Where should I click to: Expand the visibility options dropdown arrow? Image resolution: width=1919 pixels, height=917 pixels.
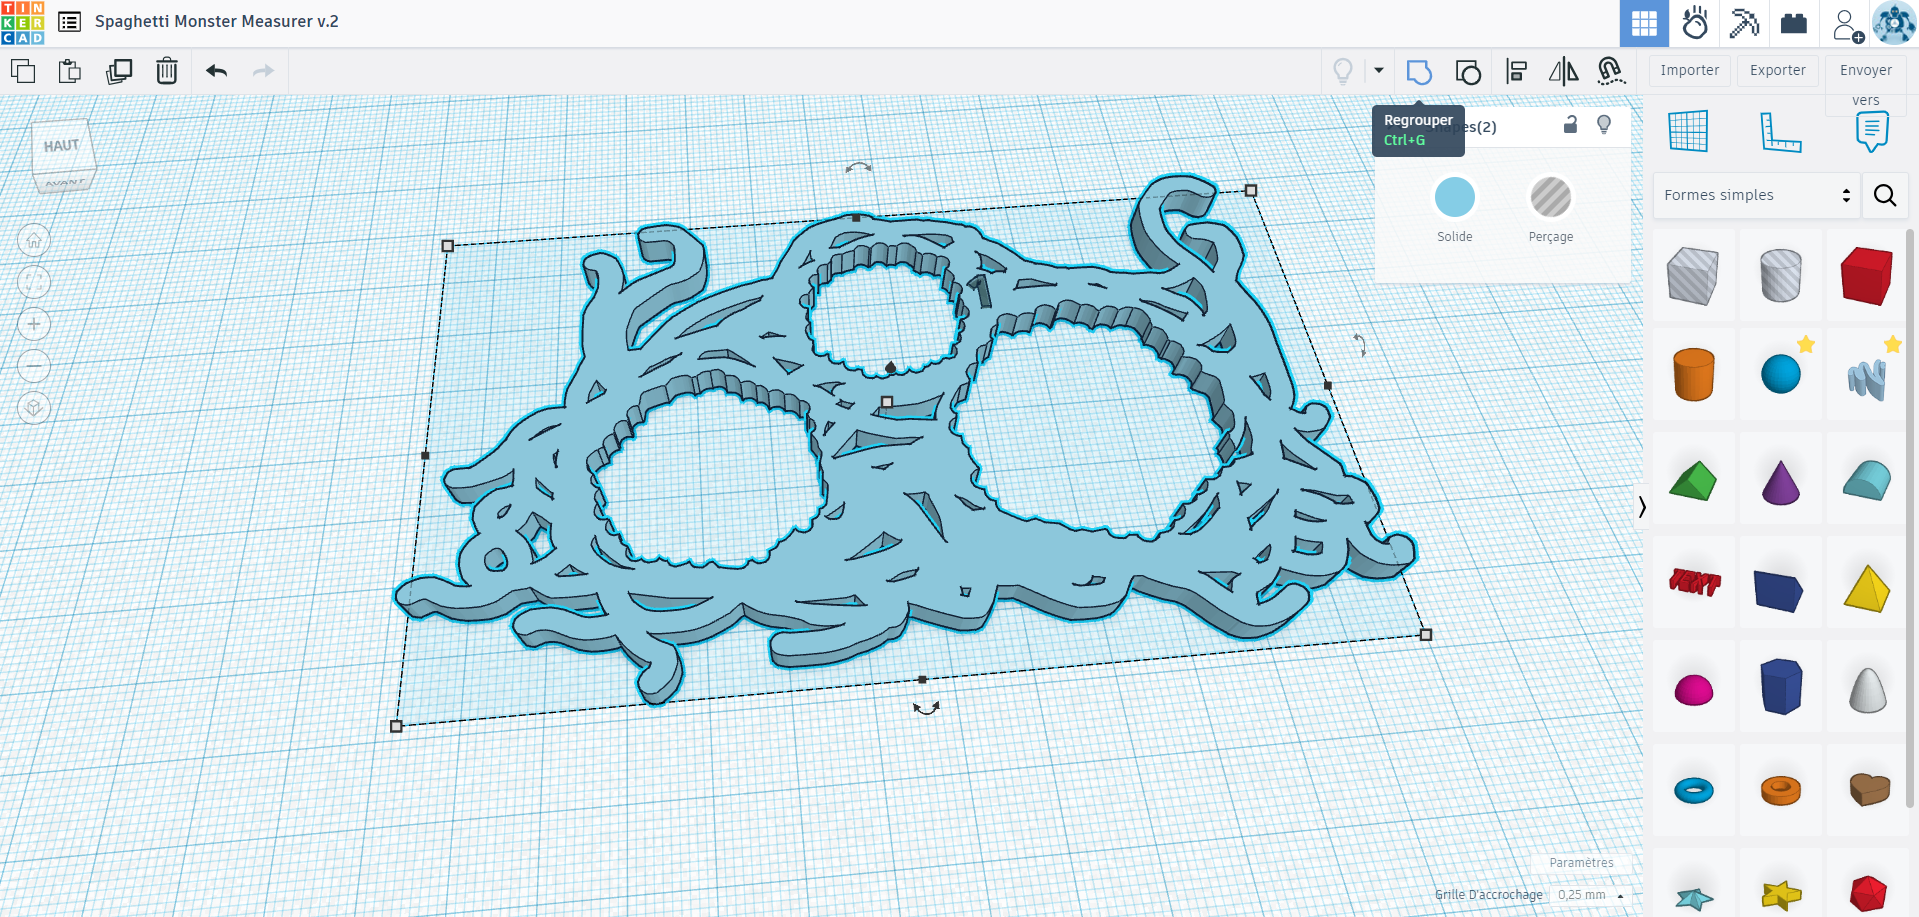(1379, 71)
